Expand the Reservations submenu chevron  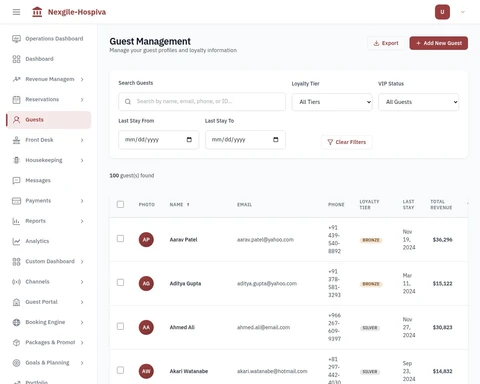click(x=82, y=100)
